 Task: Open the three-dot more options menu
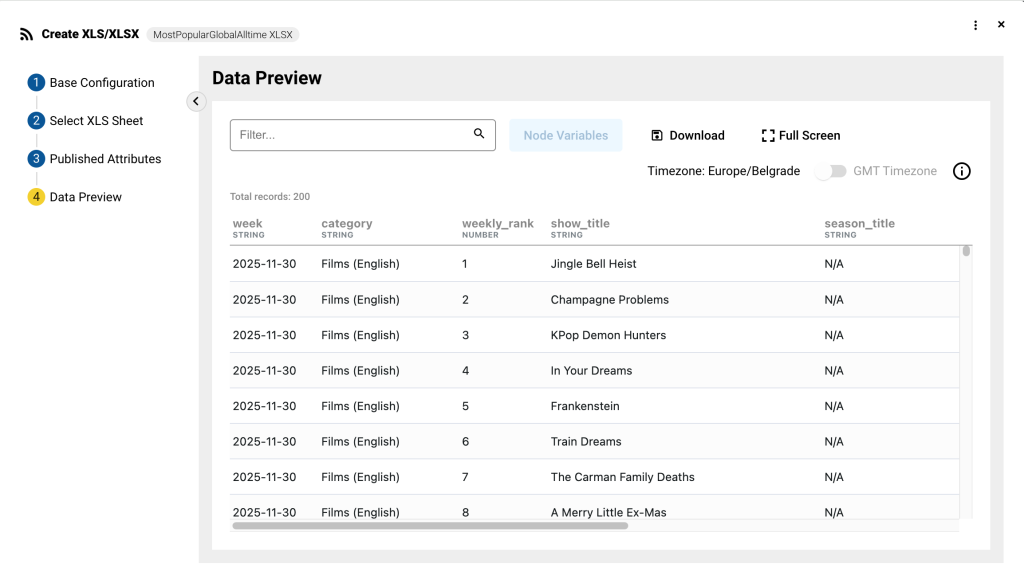[975, 25]
